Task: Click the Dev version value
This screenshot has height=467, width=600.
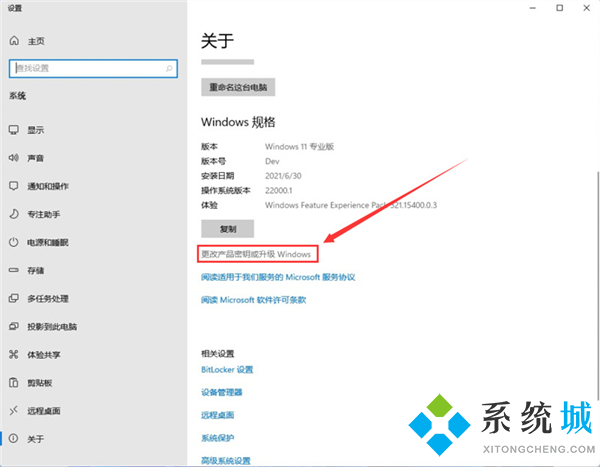Action: click(x=272, y=161)
